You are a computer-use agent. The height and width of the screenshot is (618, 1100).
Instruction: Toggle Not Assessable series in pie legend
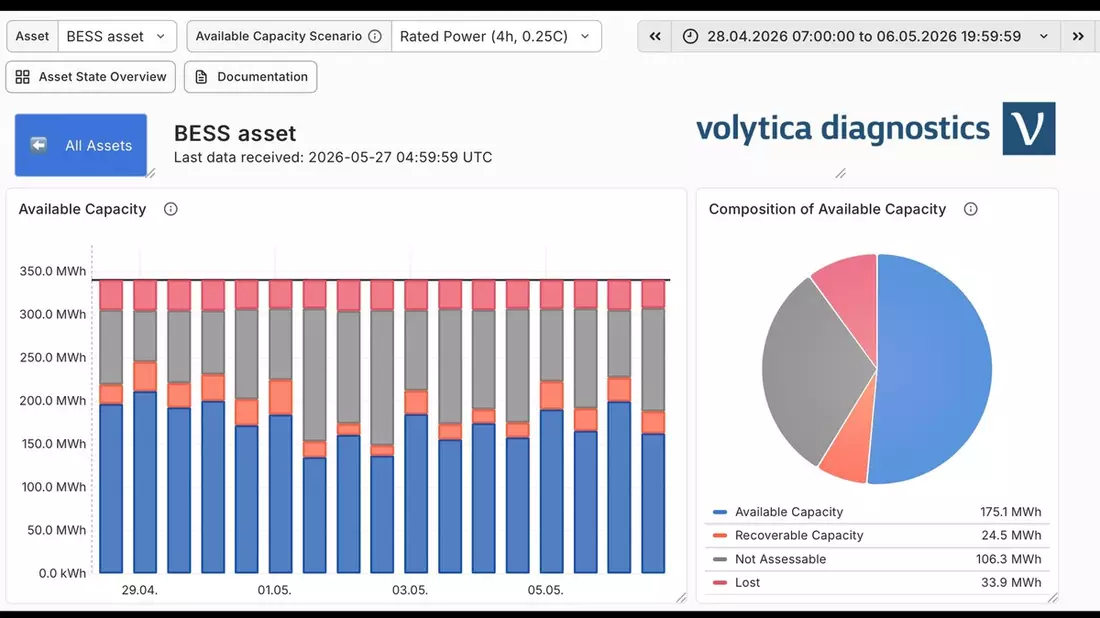tap(780, 559)
